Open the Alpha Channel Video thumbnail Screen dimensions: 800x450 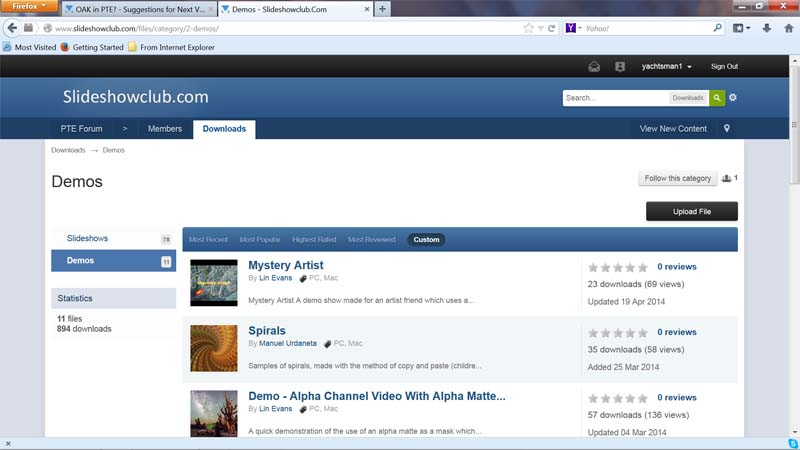coord(214,413)
